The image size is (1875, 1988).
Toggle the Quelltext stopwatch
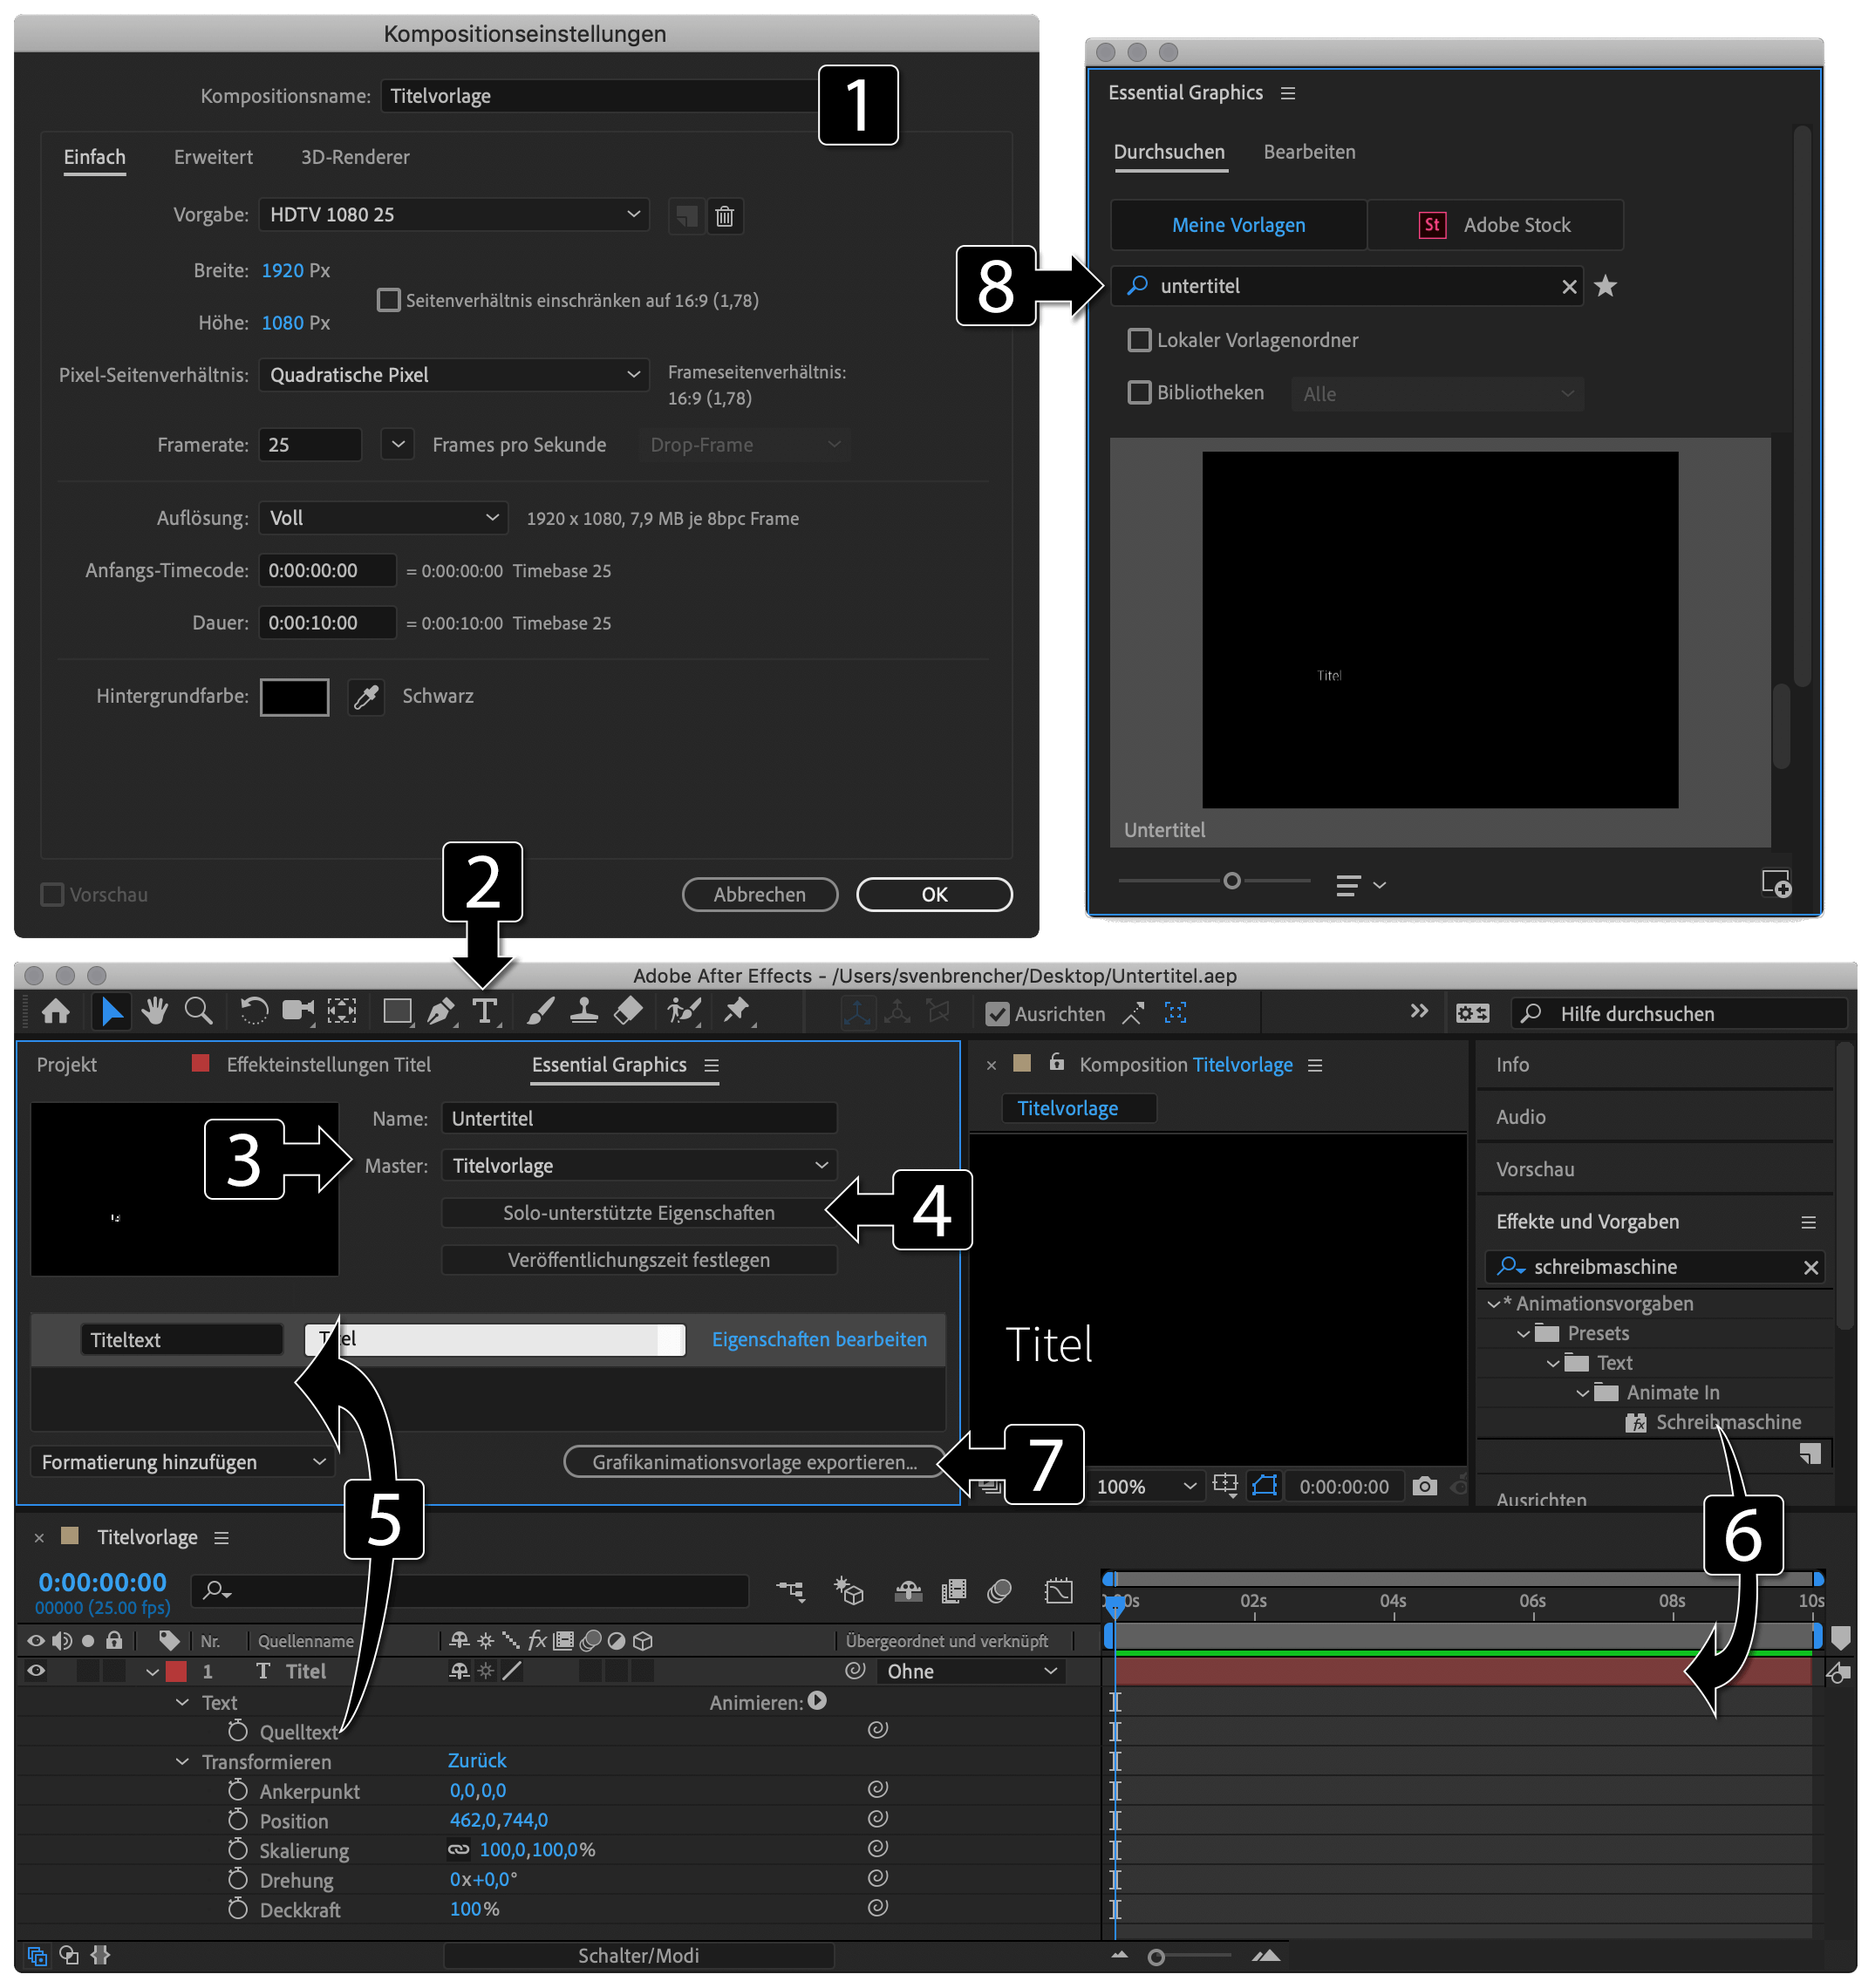238,1731
